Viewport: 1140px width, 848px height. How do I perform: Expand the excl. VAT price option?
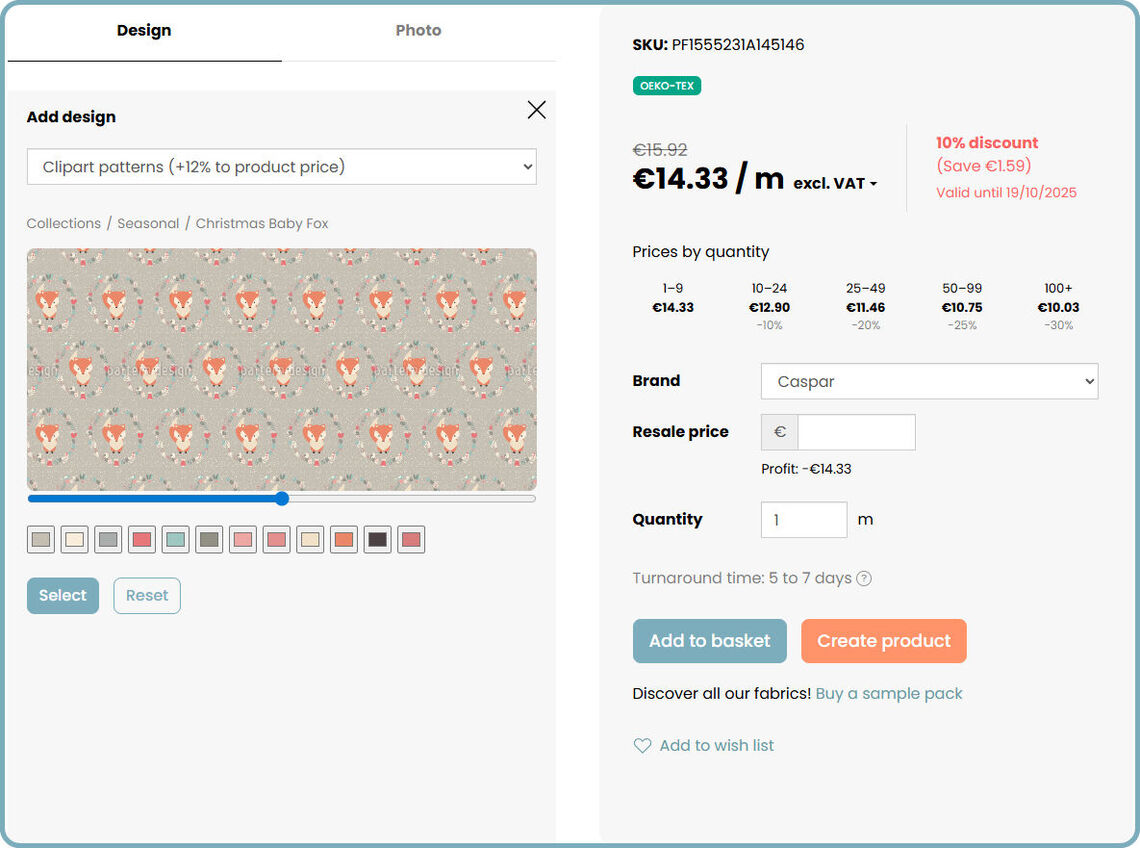coord(835,184)
